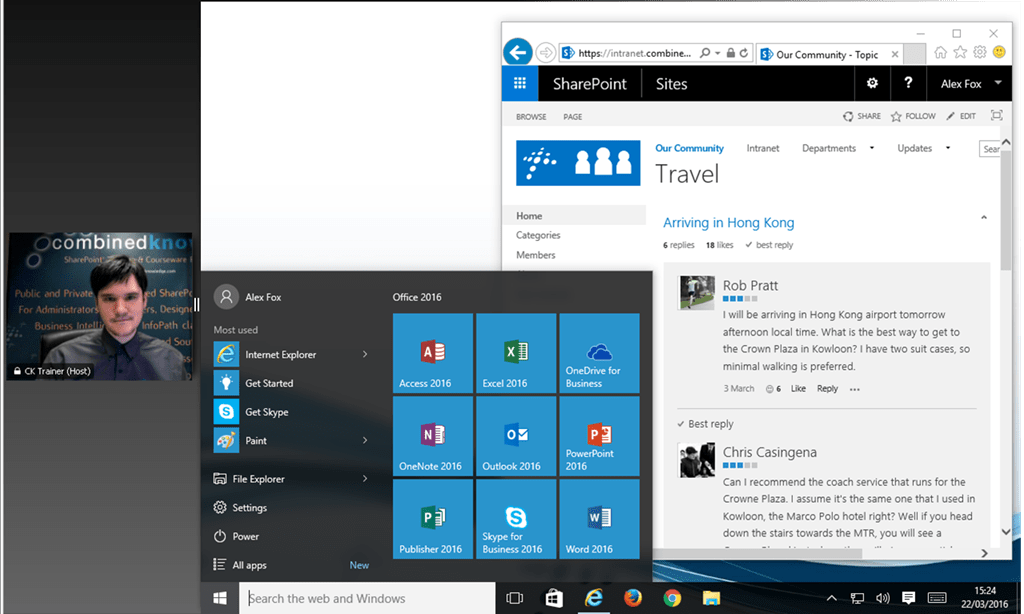Open Categories in left navigation
The width and height of the screenshot is (1024, 614).
(538, 235)
